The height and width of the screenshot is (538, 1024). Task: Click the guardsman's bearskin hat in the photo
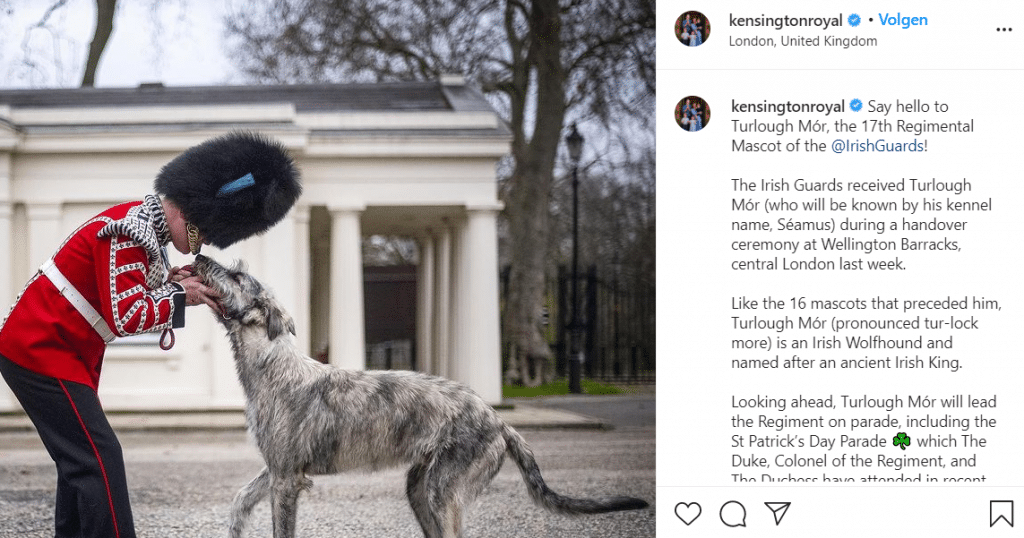[x=228, y=189]
